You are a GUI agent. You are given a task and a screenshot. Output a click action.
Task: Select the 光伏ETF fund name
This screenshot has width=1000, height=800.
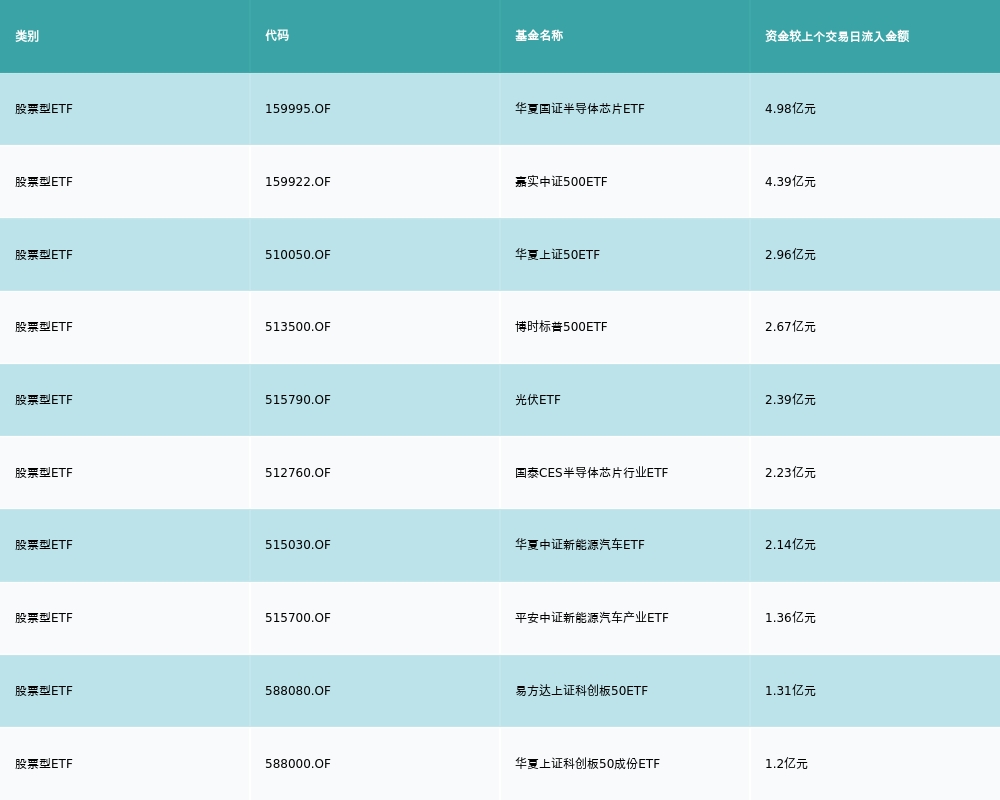[x=538, y=400]
